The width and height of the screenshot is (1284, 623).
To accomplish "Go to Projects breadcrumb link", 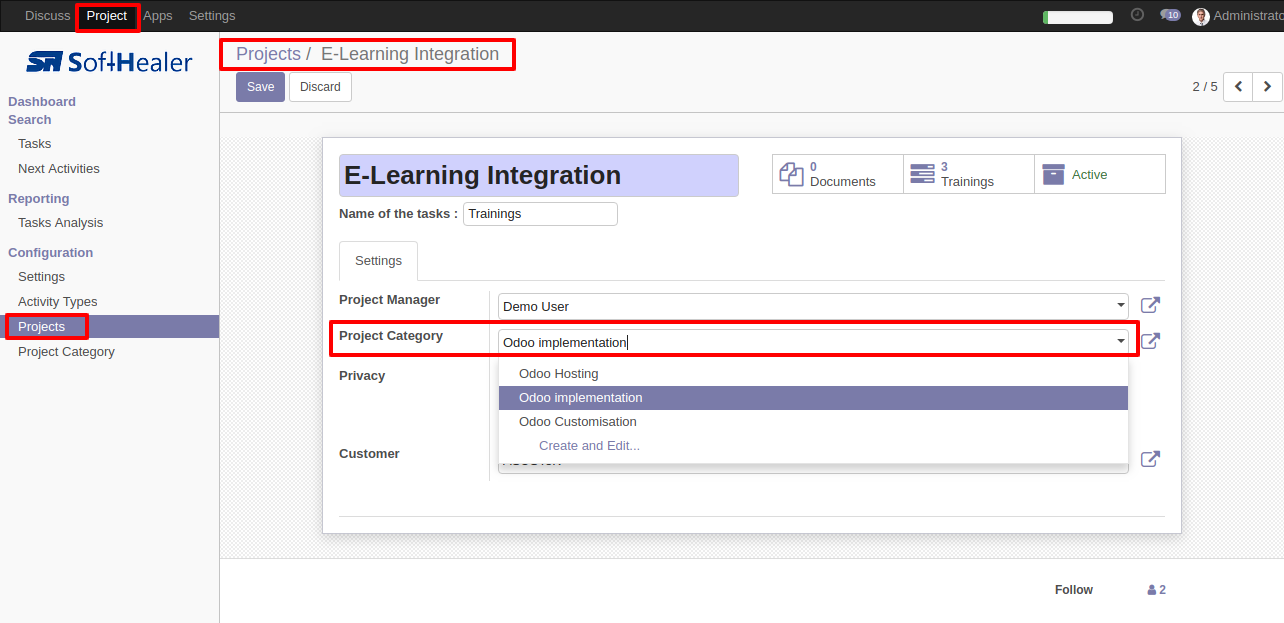I will click(x=268, y=54).
